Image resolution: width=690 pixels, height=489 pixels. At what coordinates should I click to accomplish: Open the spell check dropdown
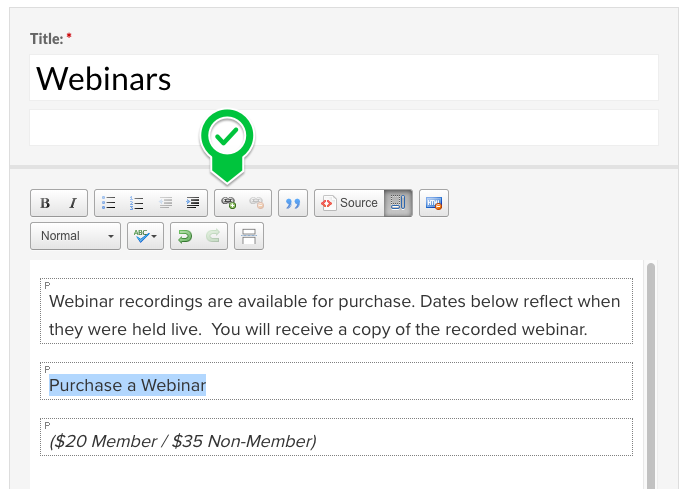(145, 236)
